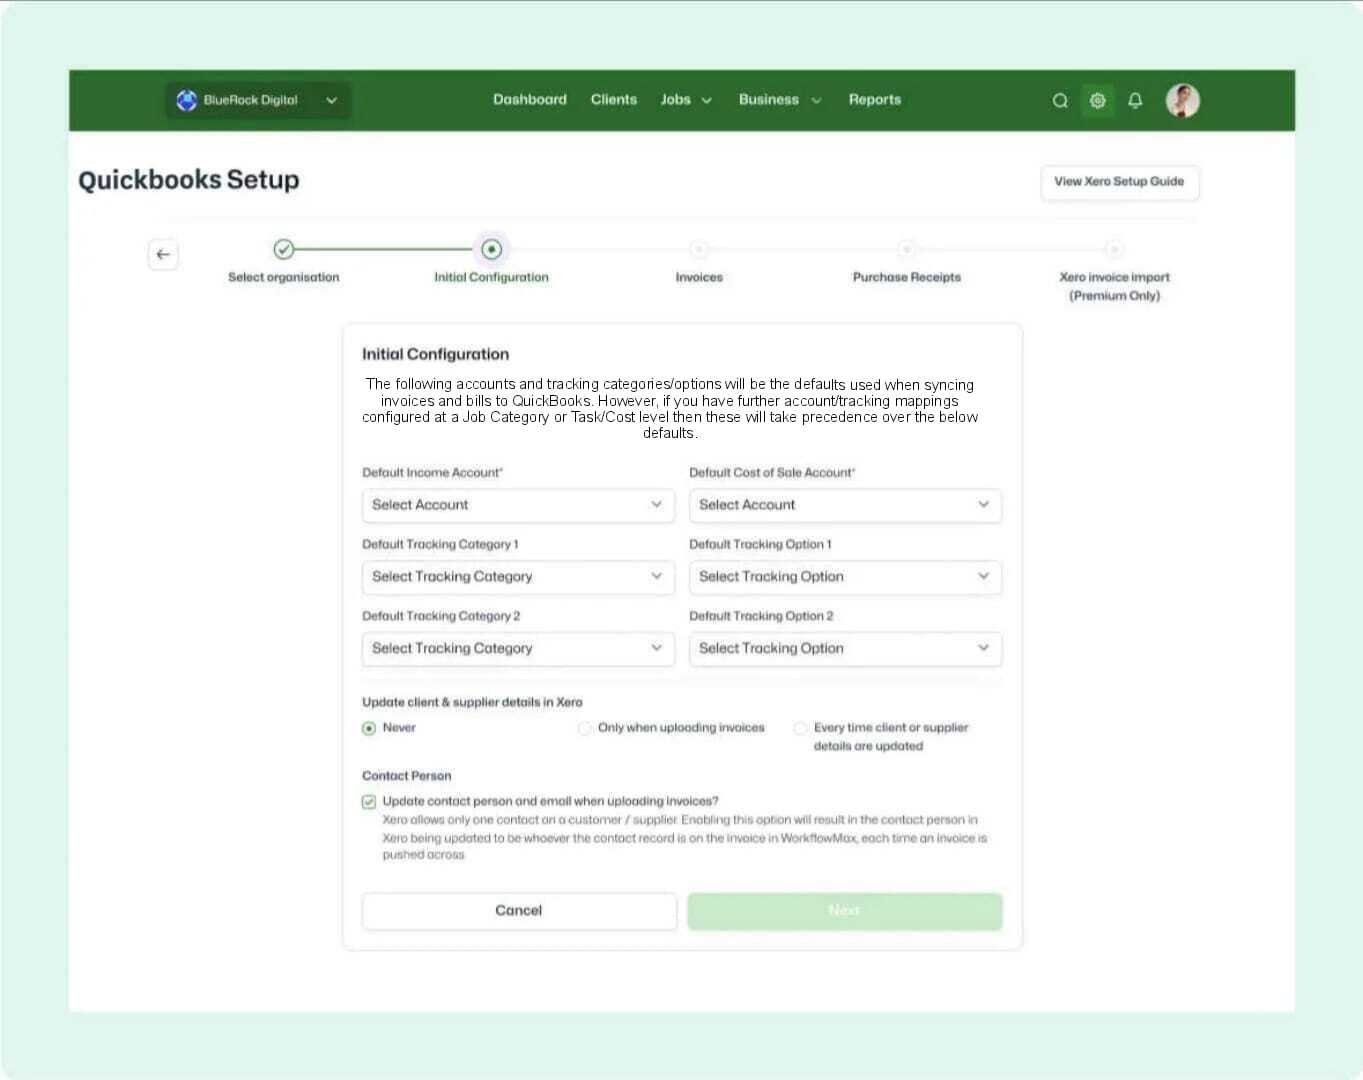The image size is (1363, 1080).
Task: Click the Invoices step circle
Action: 699,248
